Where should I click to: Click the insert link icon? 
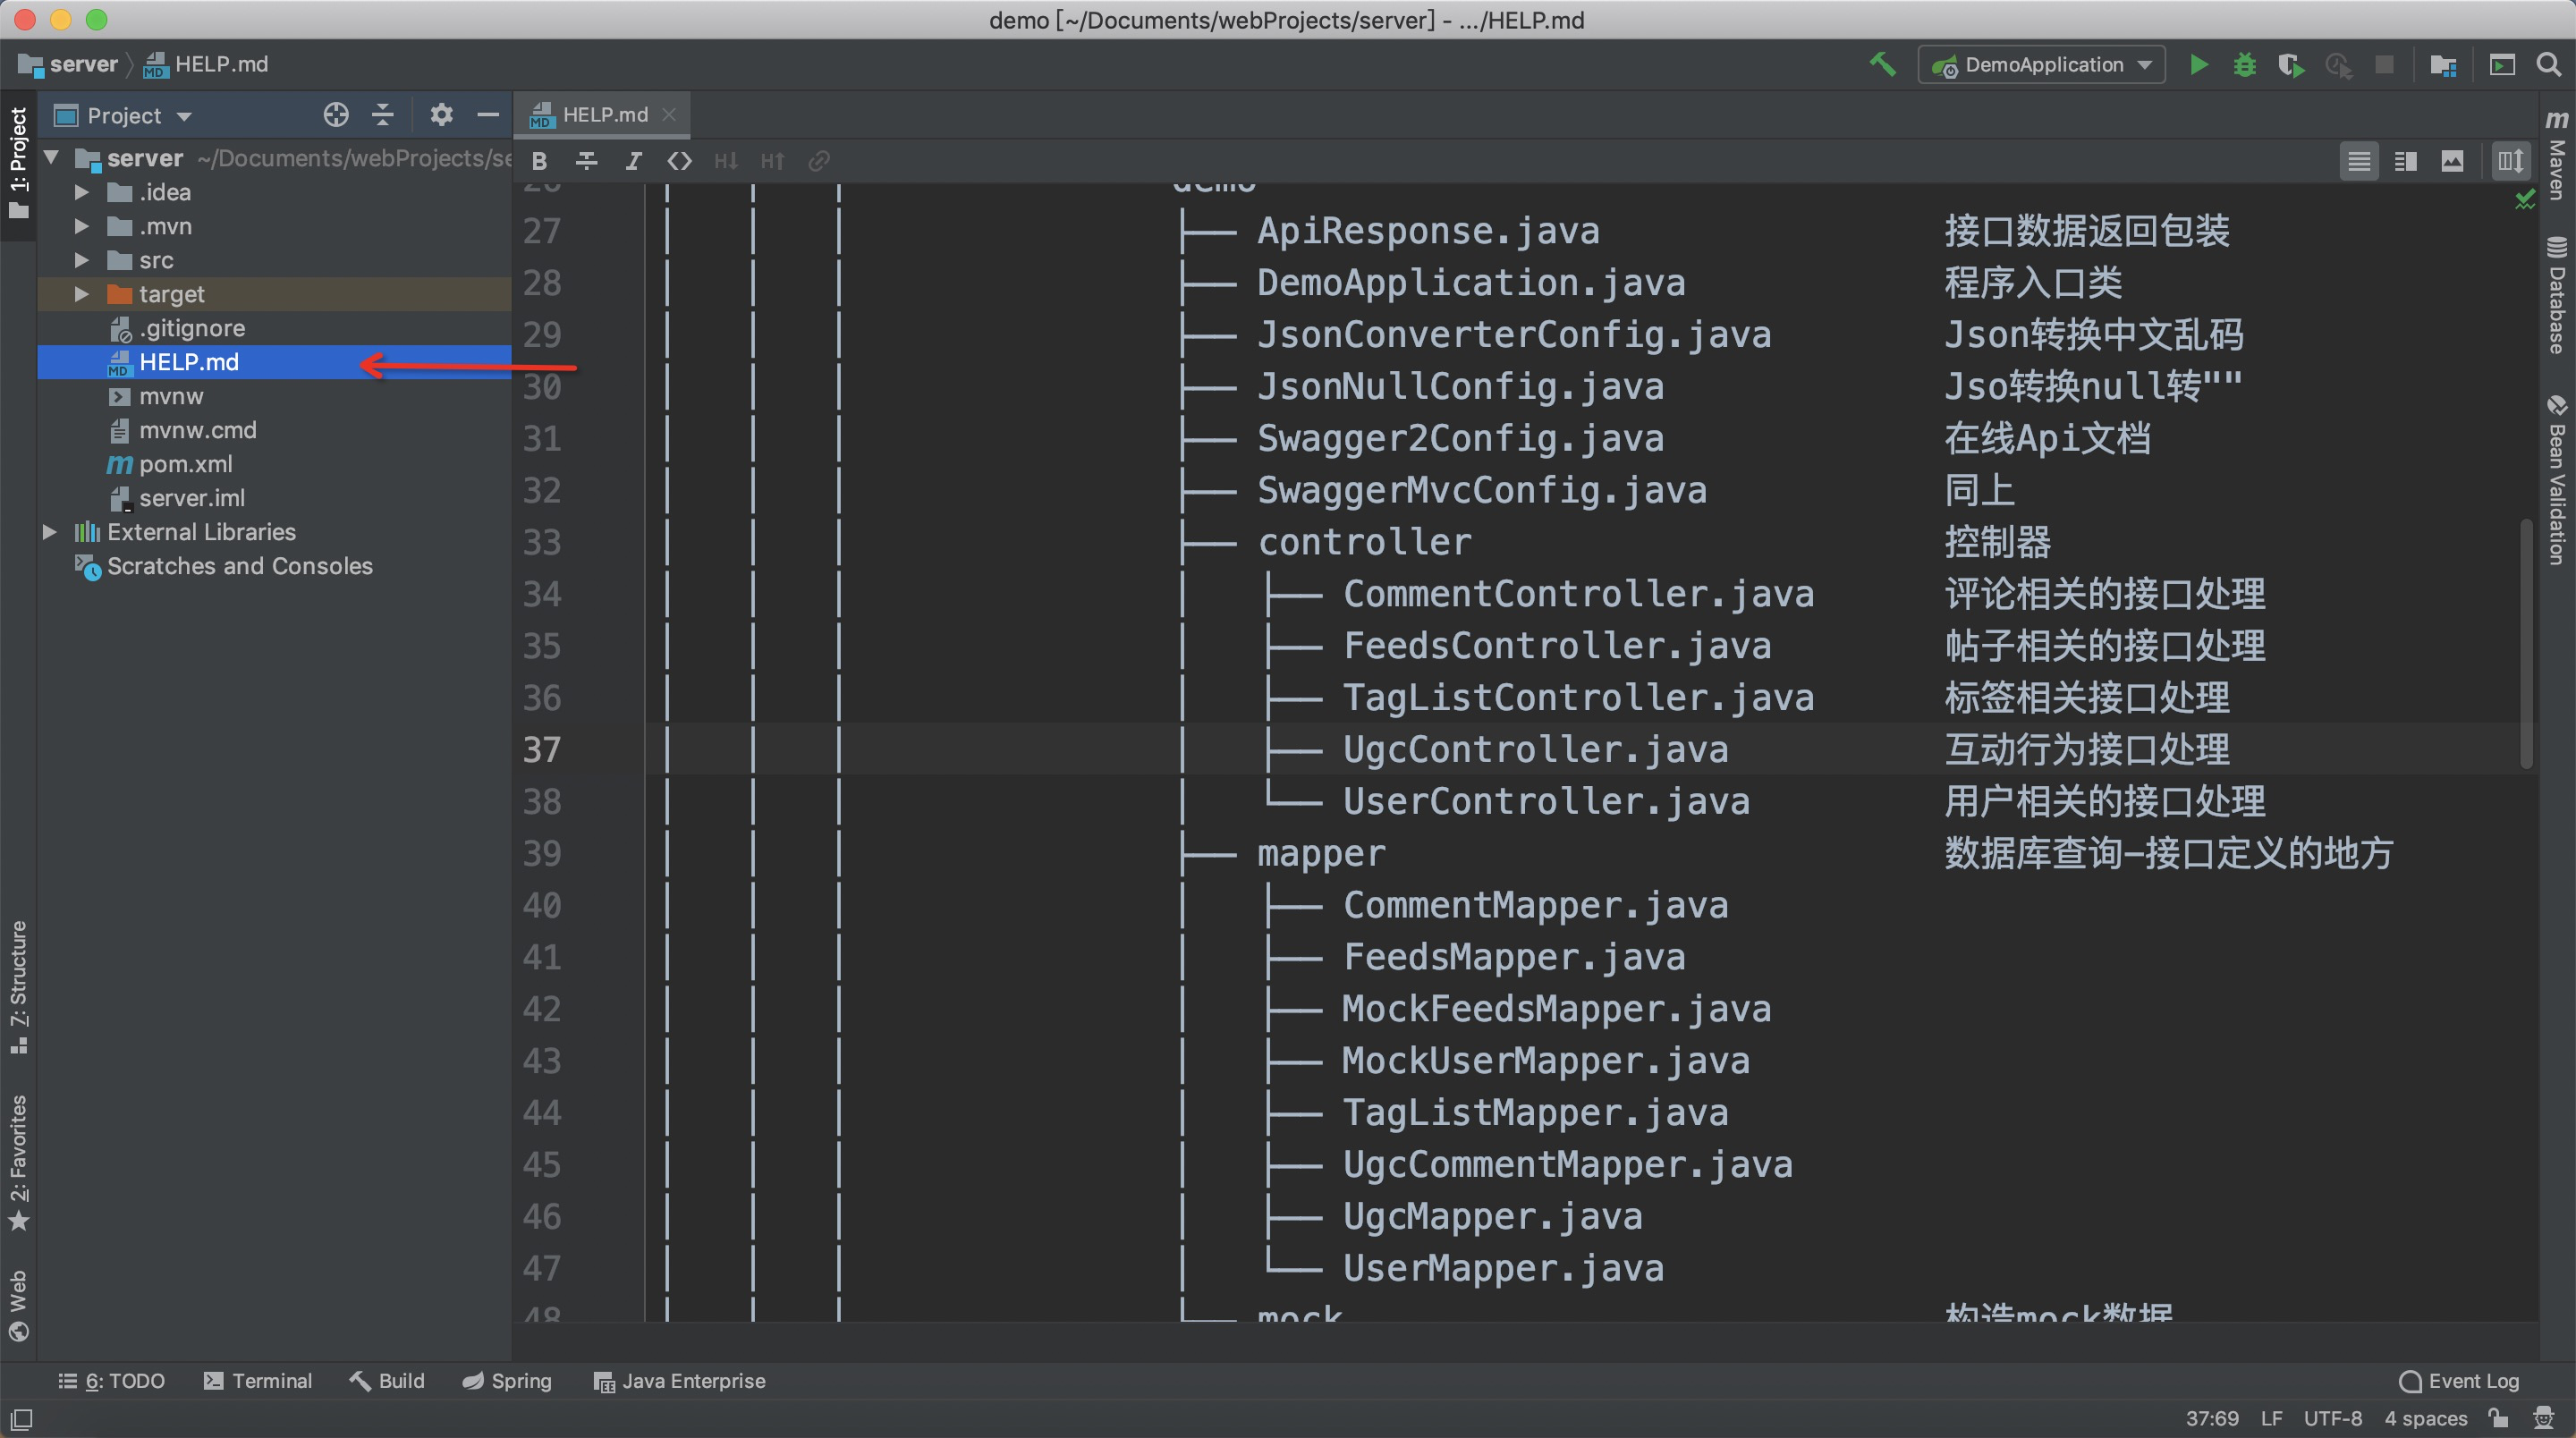pos(818,161)
